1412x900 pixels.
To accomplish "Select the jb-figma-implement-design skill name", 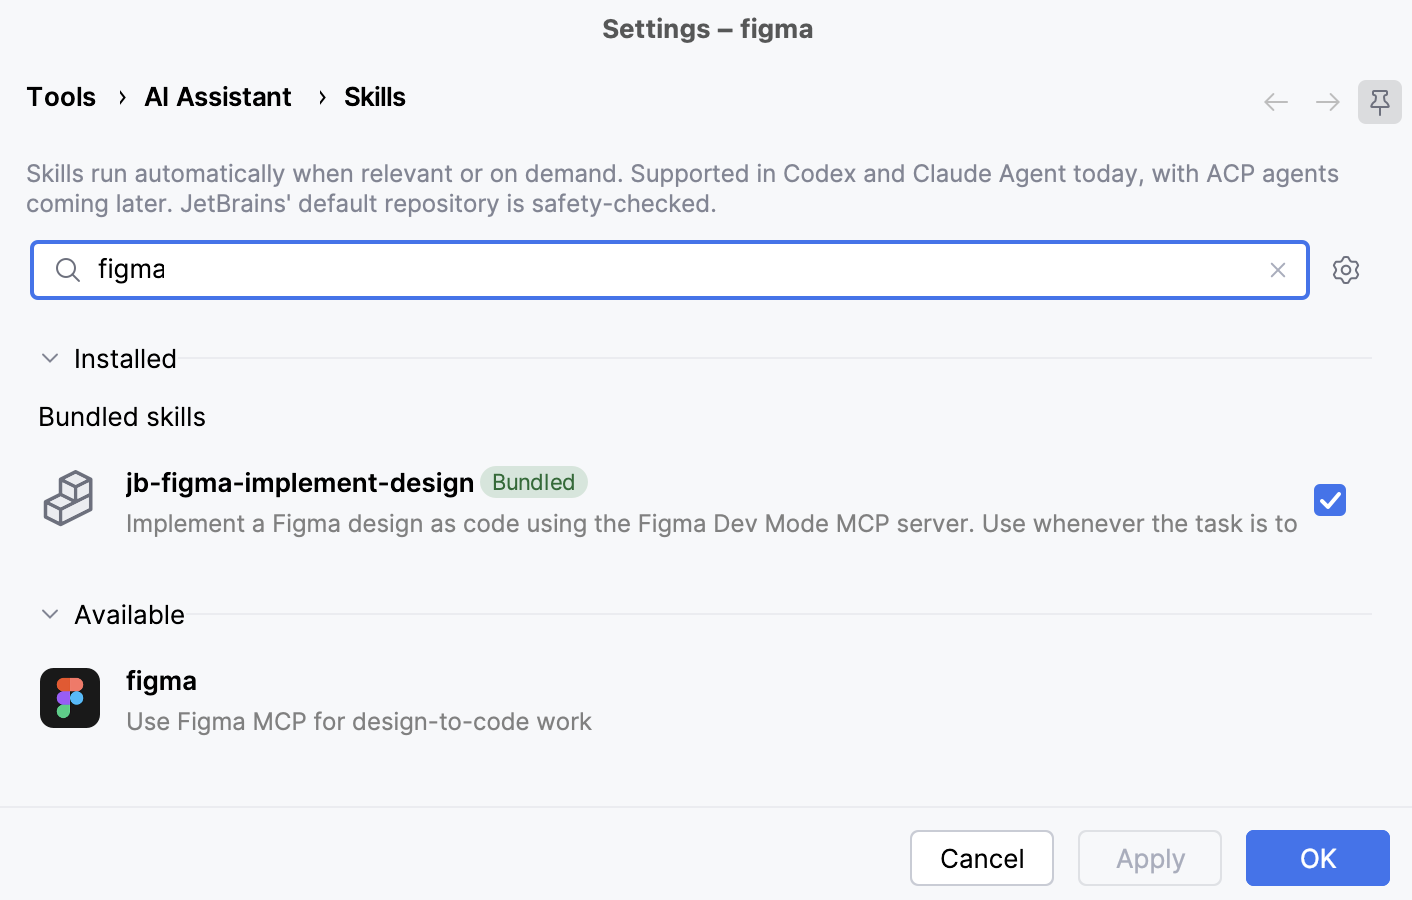I will tap(300, 482).
